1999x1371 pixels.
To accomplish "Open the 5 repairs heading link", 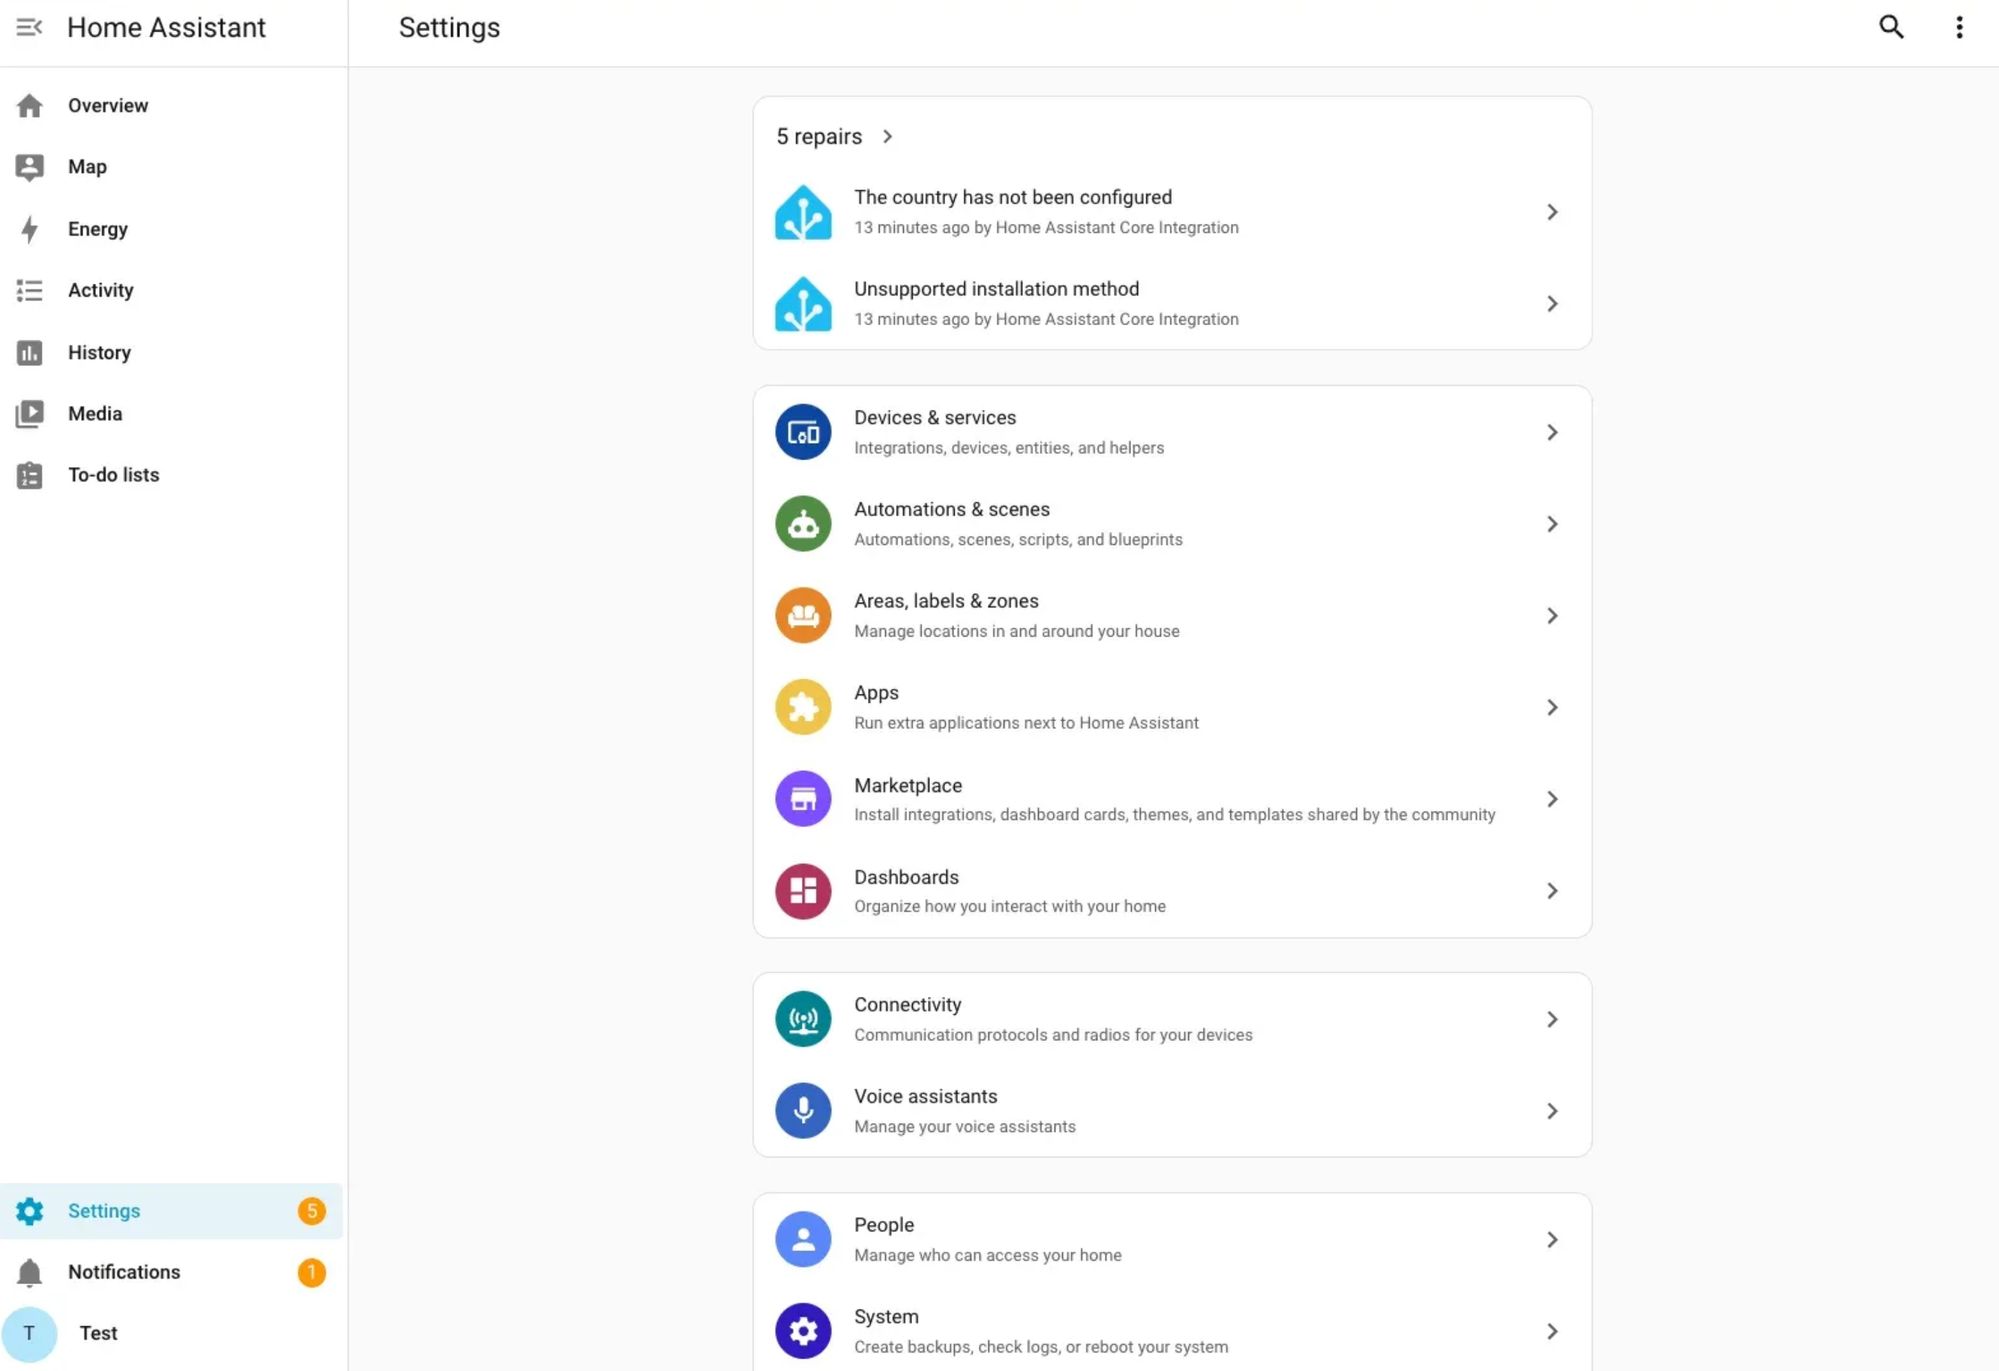I will point(819,136).
